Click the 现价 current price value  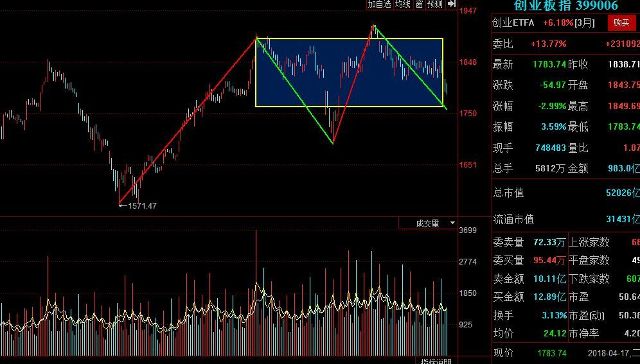pyautogui.click(x=552, y=353)
